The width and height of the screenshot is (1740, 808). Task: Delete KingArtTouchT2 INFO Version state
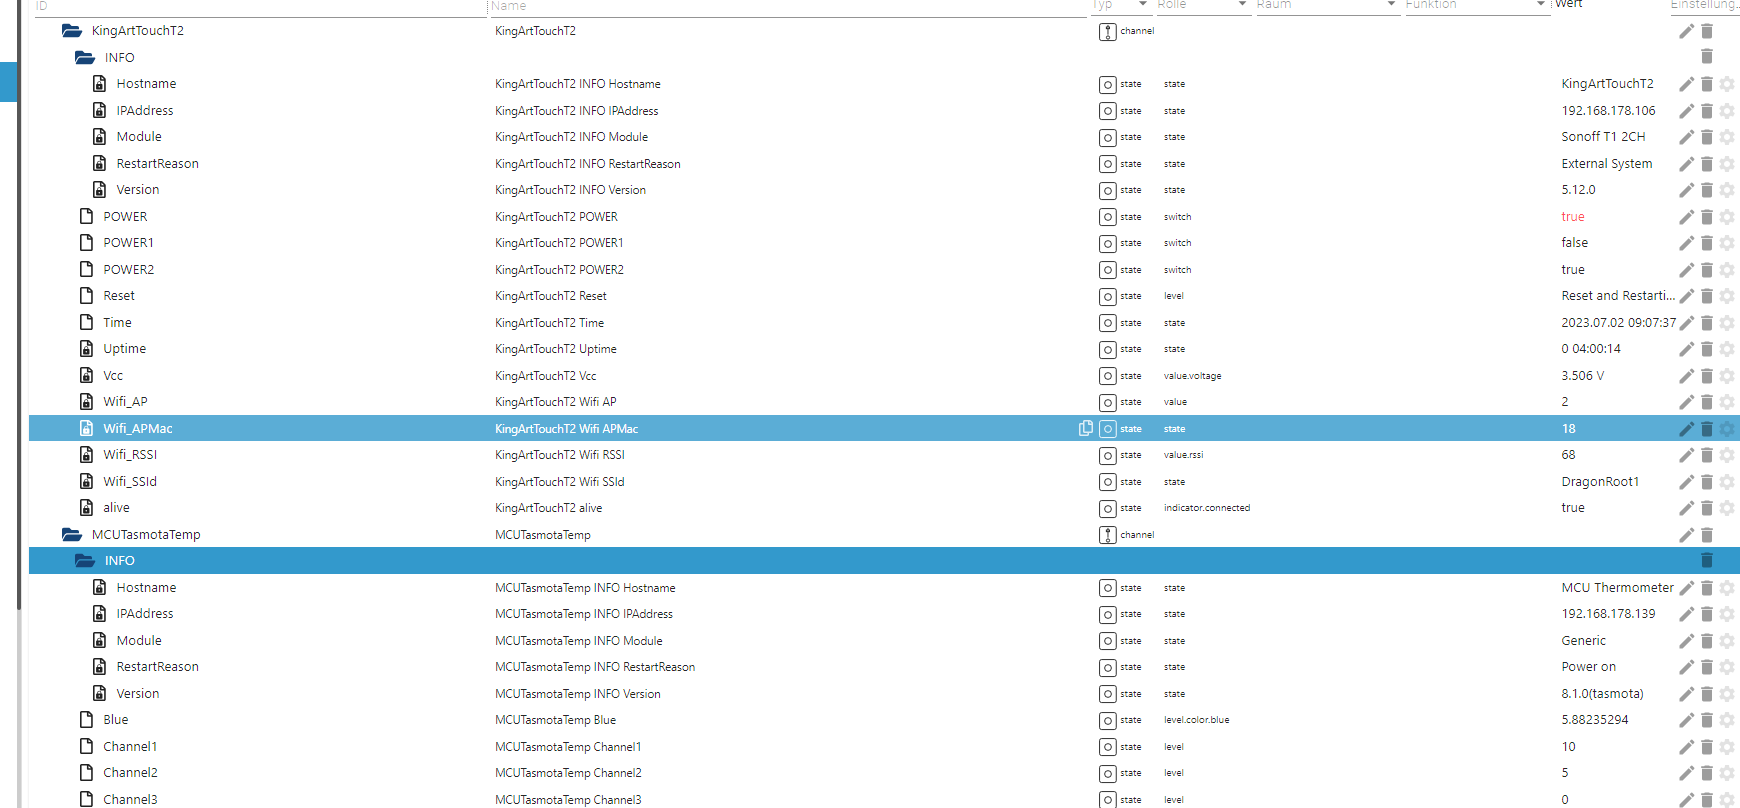click(x=1707, y=190)
